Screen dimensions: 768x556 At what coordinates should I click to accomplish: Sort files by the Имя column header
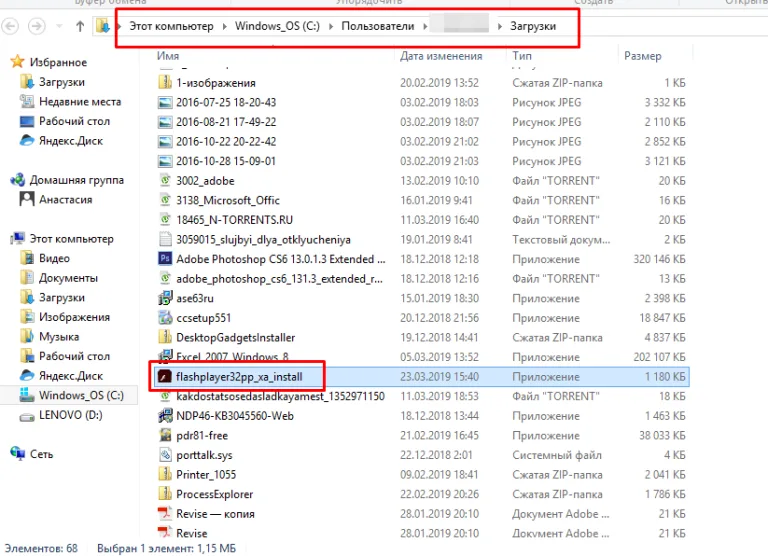point(168,56)
